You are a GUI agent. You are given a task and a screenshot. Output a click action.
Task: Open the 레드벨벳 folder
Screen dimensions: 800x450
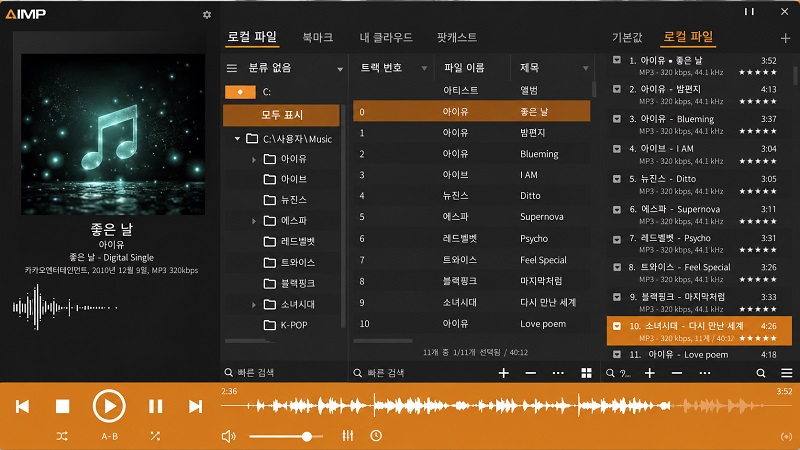pos(290,241)
